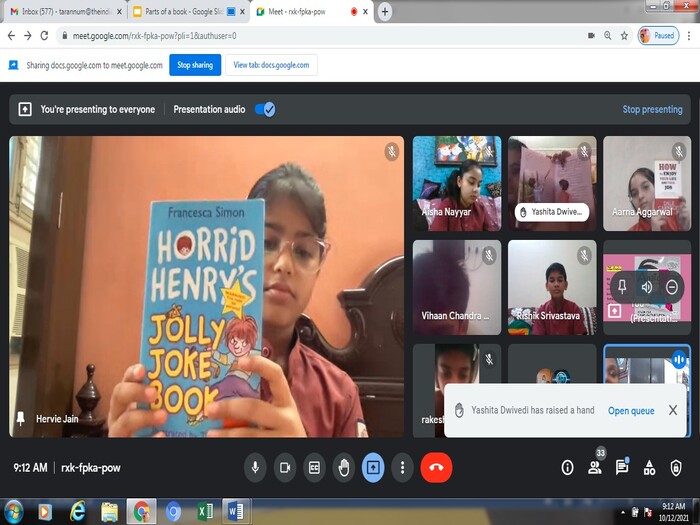Toggle the camera in Meet controls

tap(285, 467)
